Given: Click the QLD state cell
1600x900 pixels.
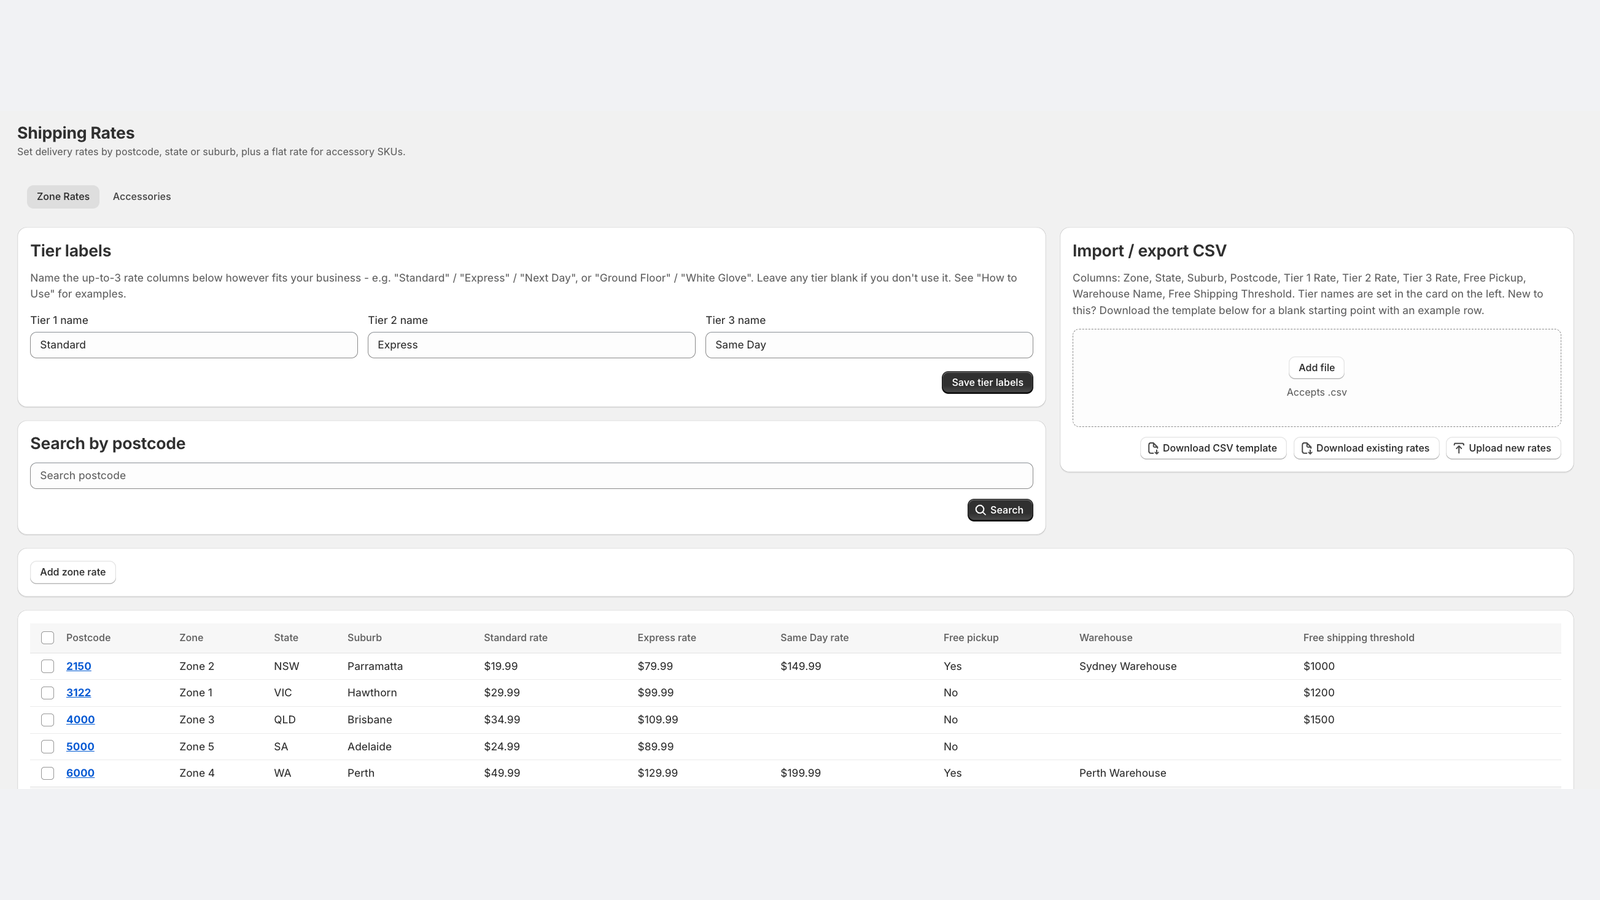Looking at the screenshot, I should (285, 720).
